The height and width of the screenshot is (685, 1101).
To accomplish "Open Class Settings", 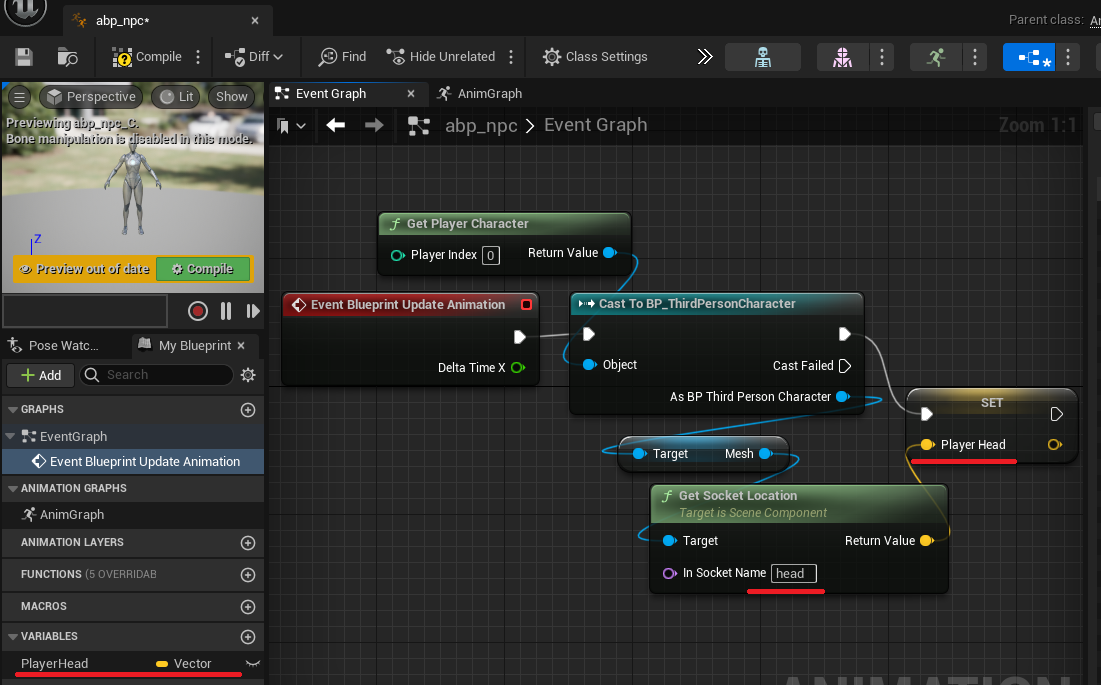I will tap(595, 57).
